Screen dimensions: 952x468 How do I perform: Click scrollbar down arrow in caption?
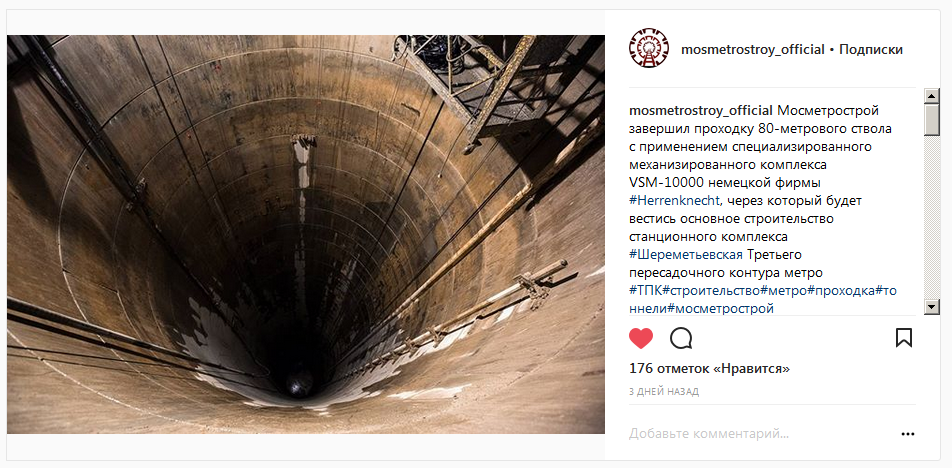pyautogui.click(x=931, y=307)
